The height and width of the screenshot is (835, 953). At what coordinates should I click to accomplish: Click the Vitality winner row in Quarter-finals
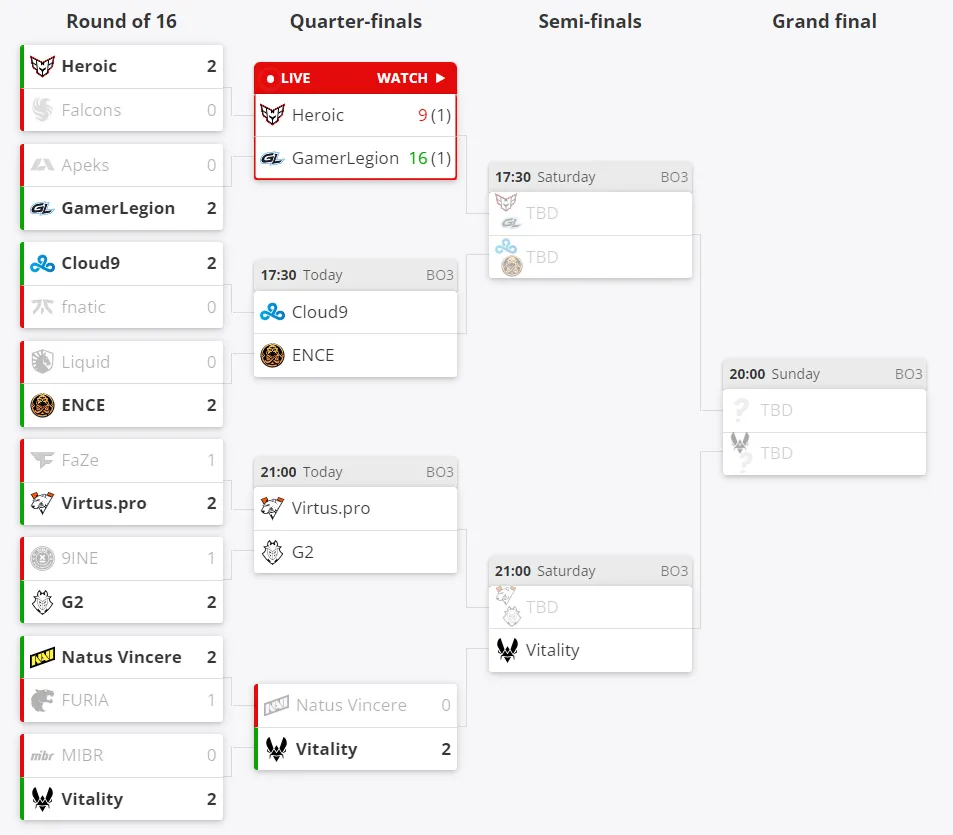click(356, 749)
